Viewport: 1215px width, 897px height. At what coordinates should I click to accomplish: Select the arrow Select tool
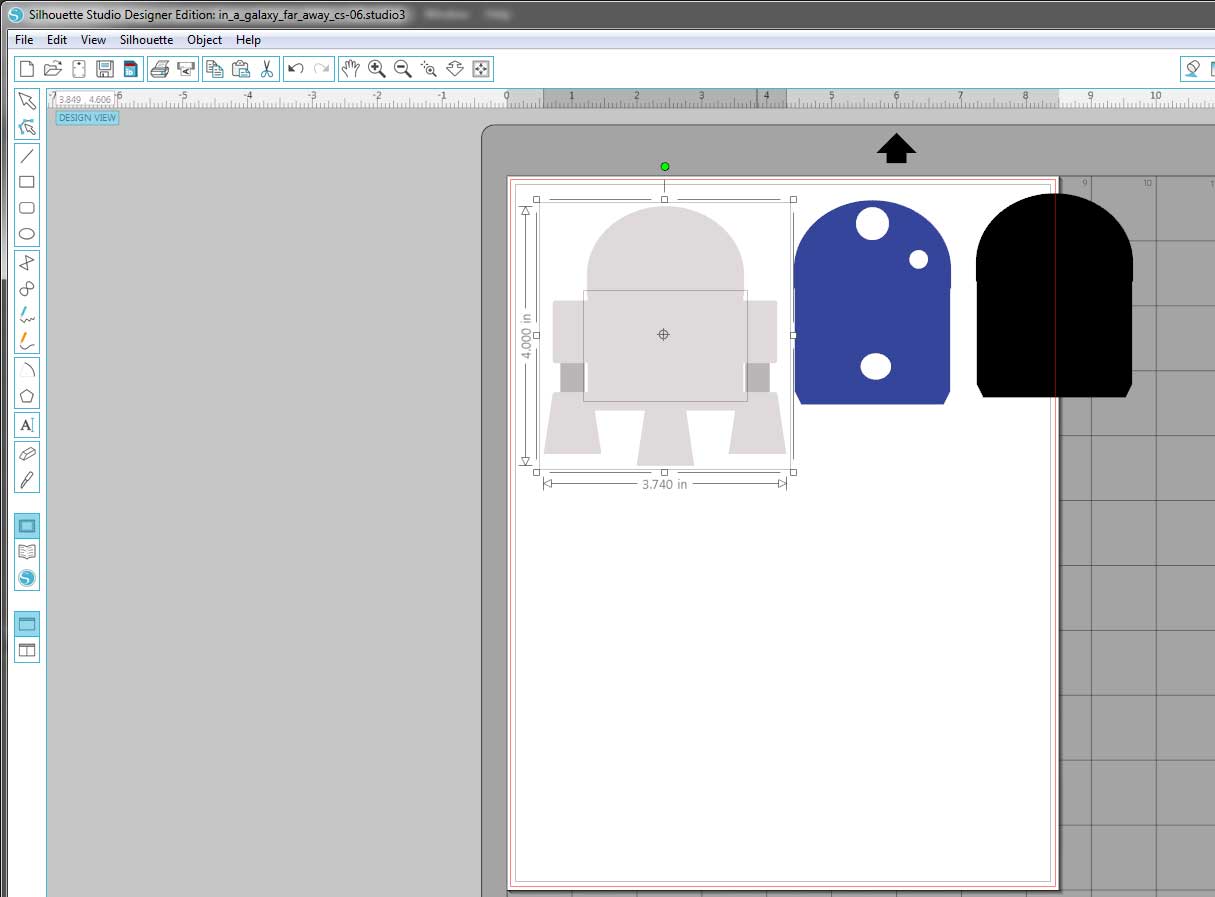tap(27, 101)
